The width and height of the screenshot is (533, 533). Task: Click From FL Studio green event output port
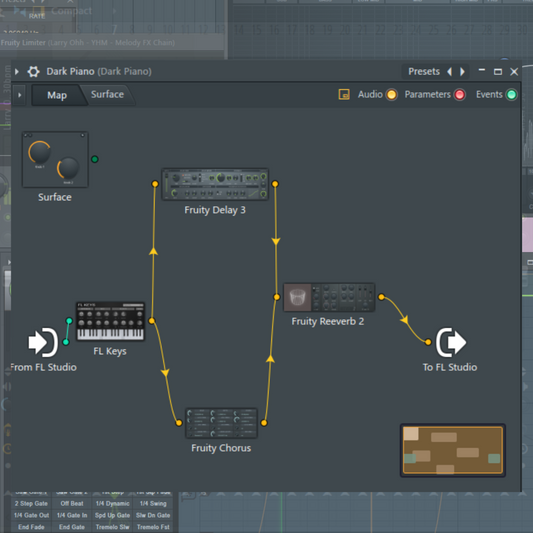click(x=66, y=342)
